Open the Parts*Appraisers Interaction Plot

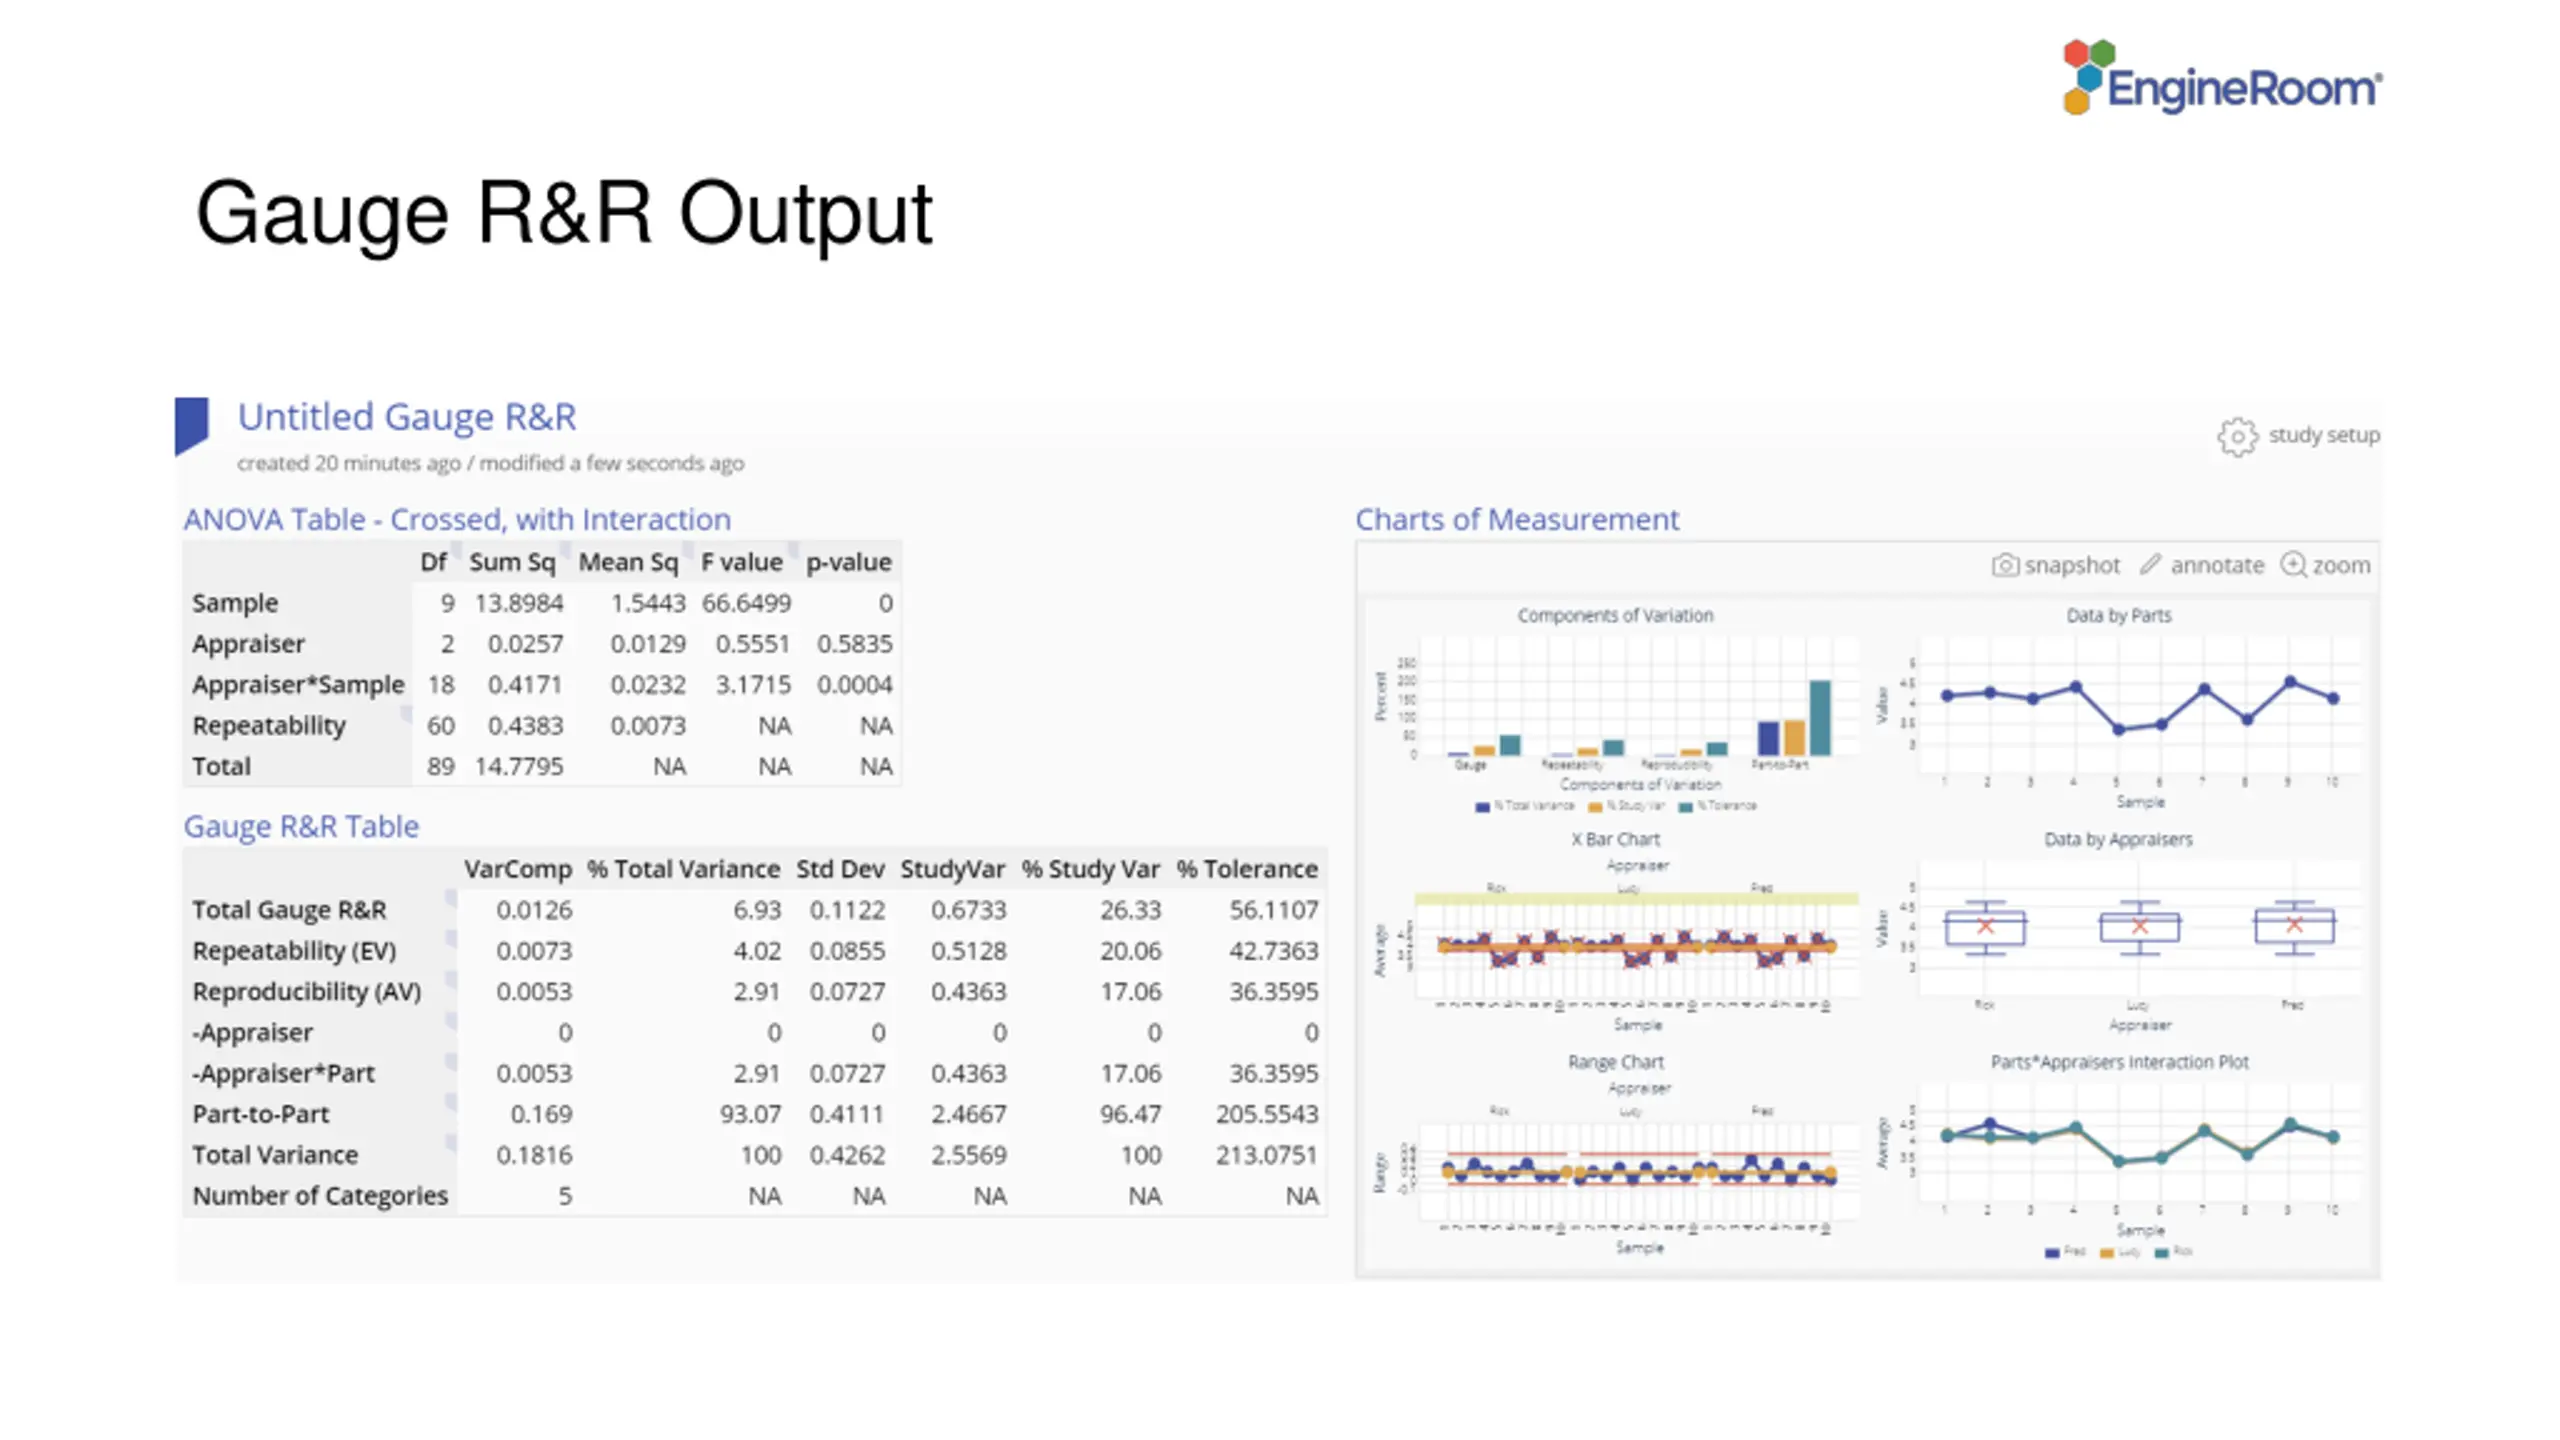(2118, 1154)
